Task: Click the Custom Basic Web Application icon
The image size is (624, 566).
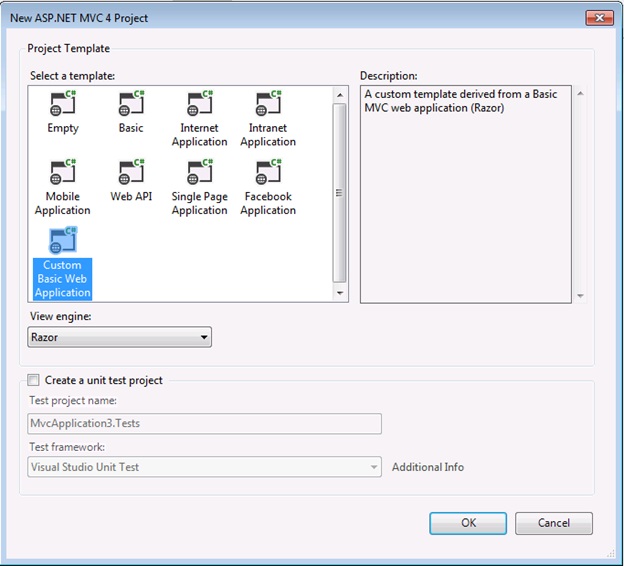Action: pyautogui.click(x=63, y=240)
